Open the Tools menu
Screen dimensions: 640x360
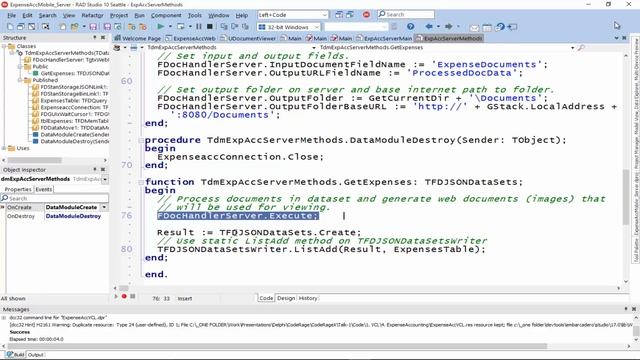click(x=195, y=15)
